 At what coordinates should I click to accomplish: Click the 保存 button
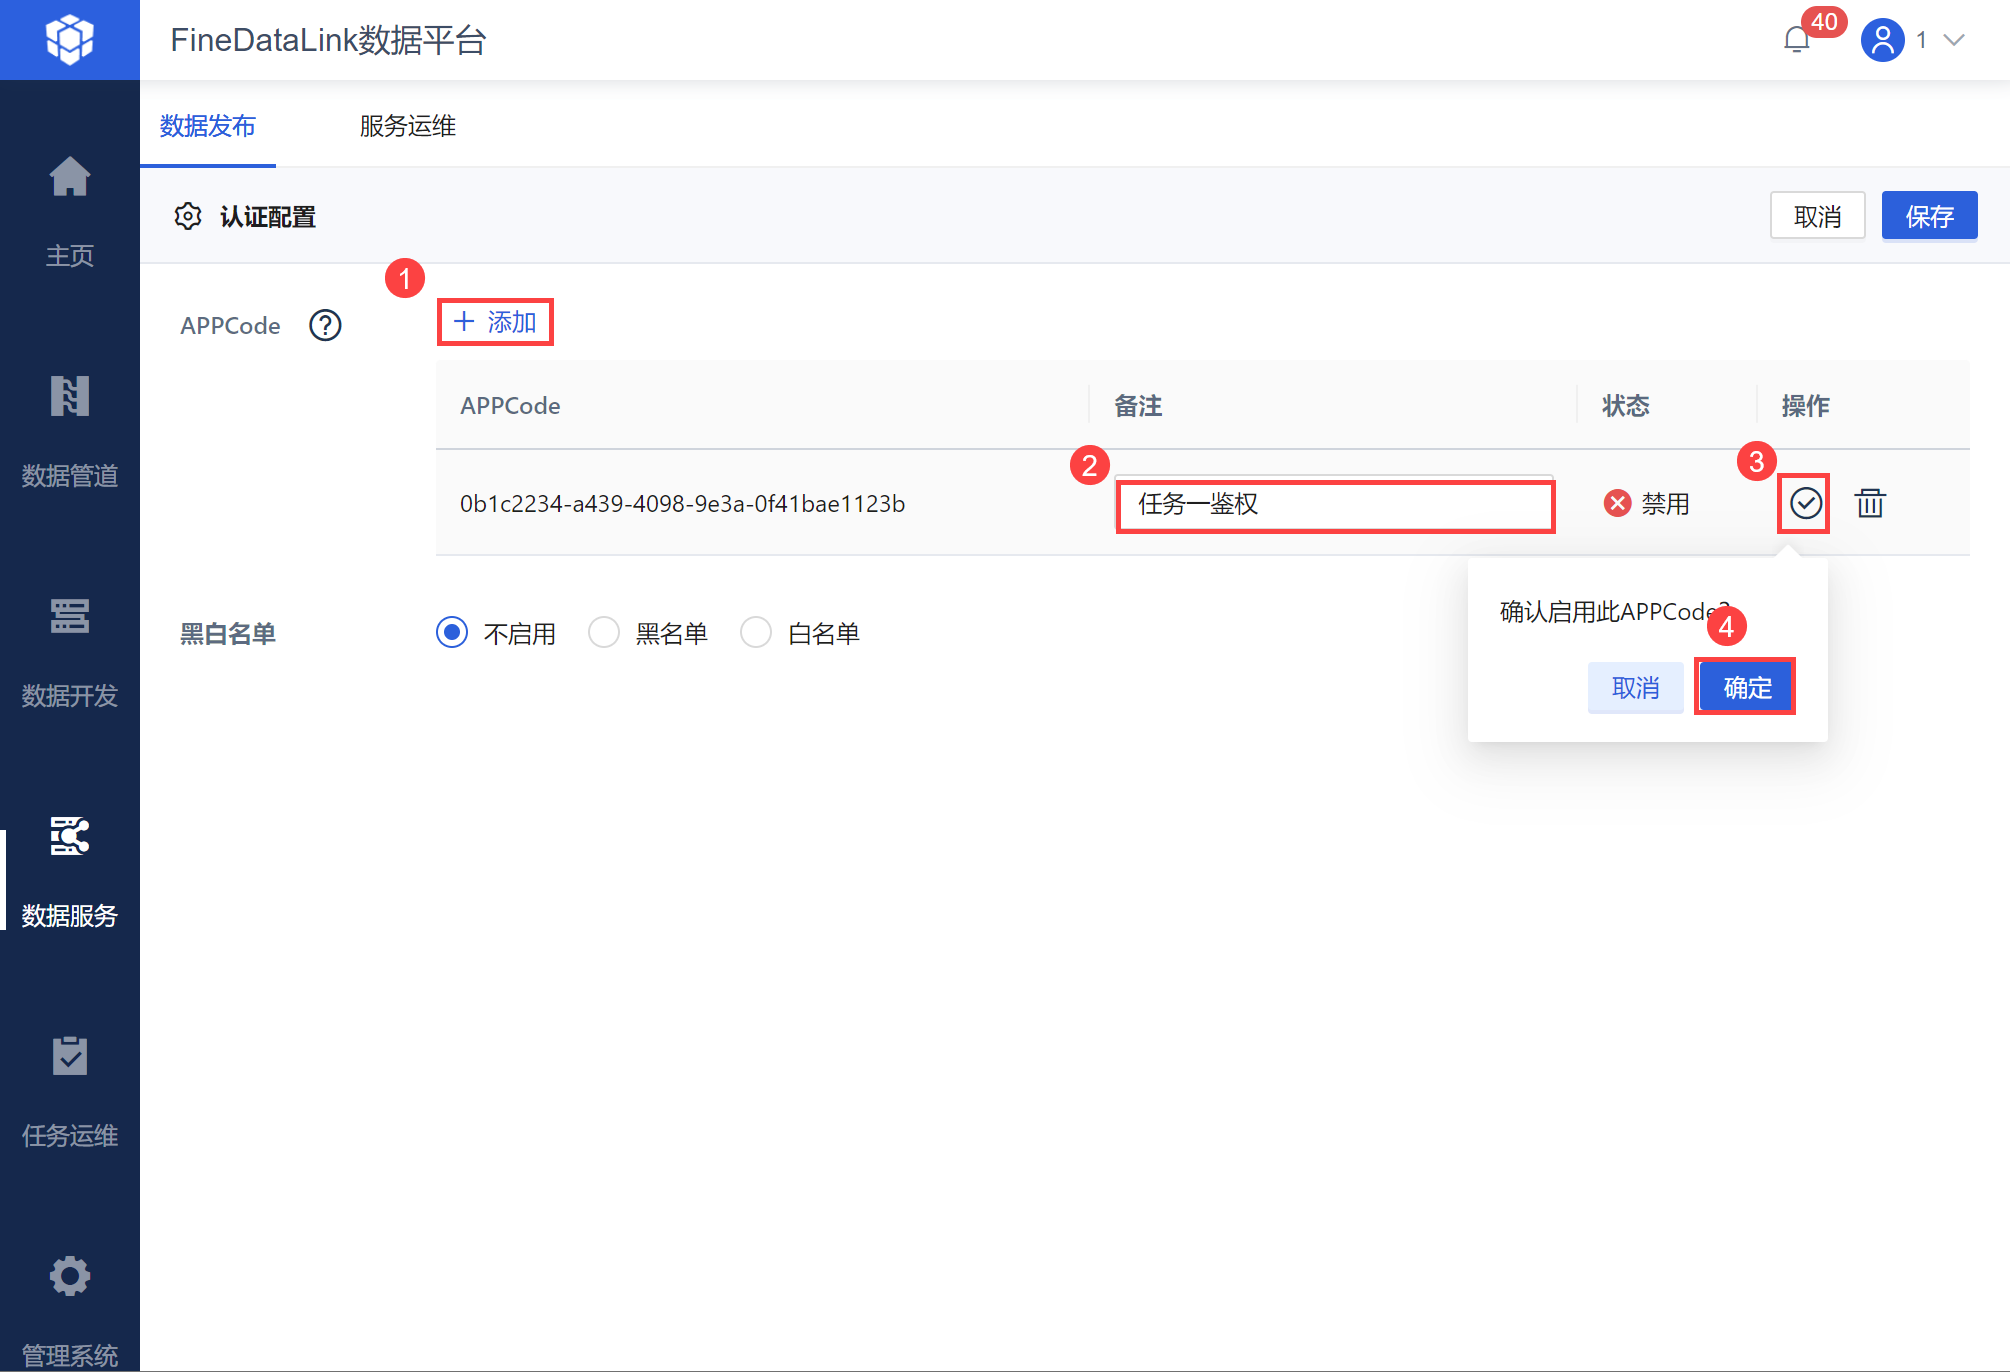click(1929, 216)
